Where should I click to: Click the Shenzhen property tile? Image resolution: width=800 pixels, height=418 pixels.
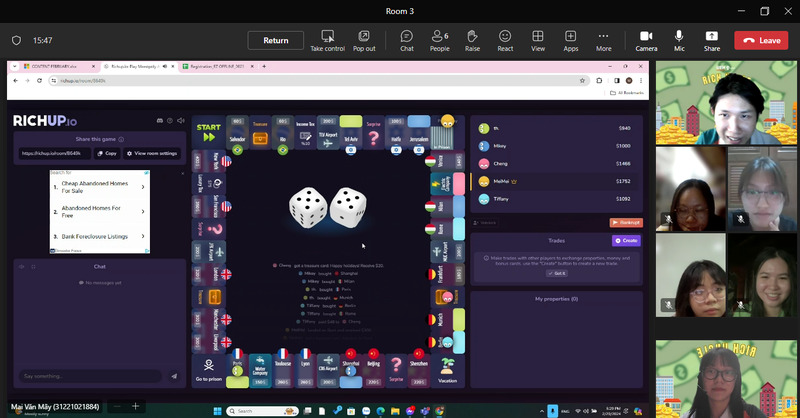[x=418, y=371]
